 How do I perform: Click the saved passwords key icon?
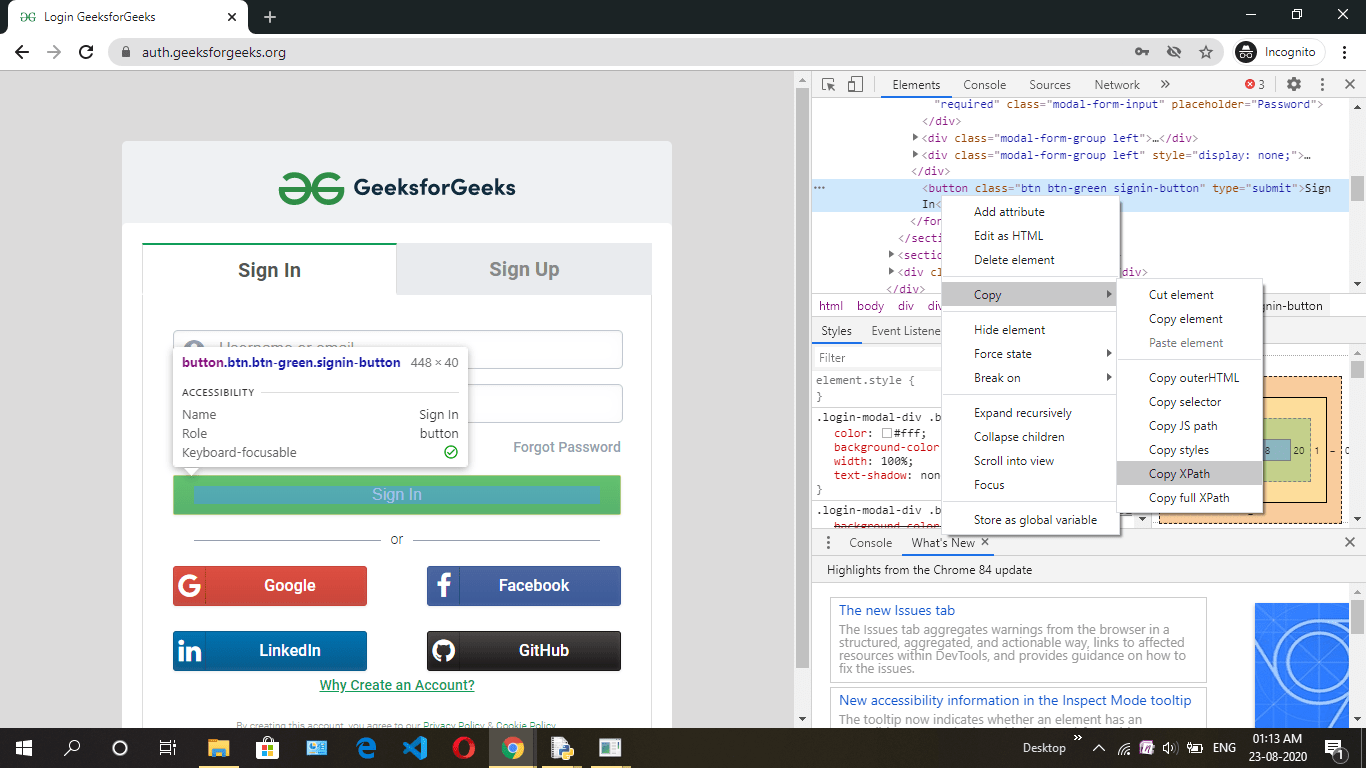[1142, 52]
